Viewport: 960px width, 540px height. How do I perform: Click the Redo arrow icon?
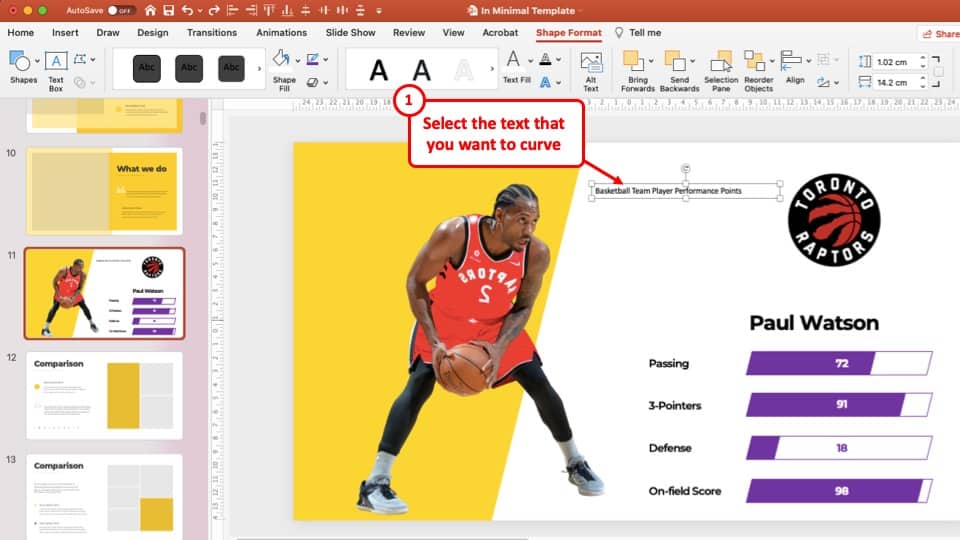[214, 10]
